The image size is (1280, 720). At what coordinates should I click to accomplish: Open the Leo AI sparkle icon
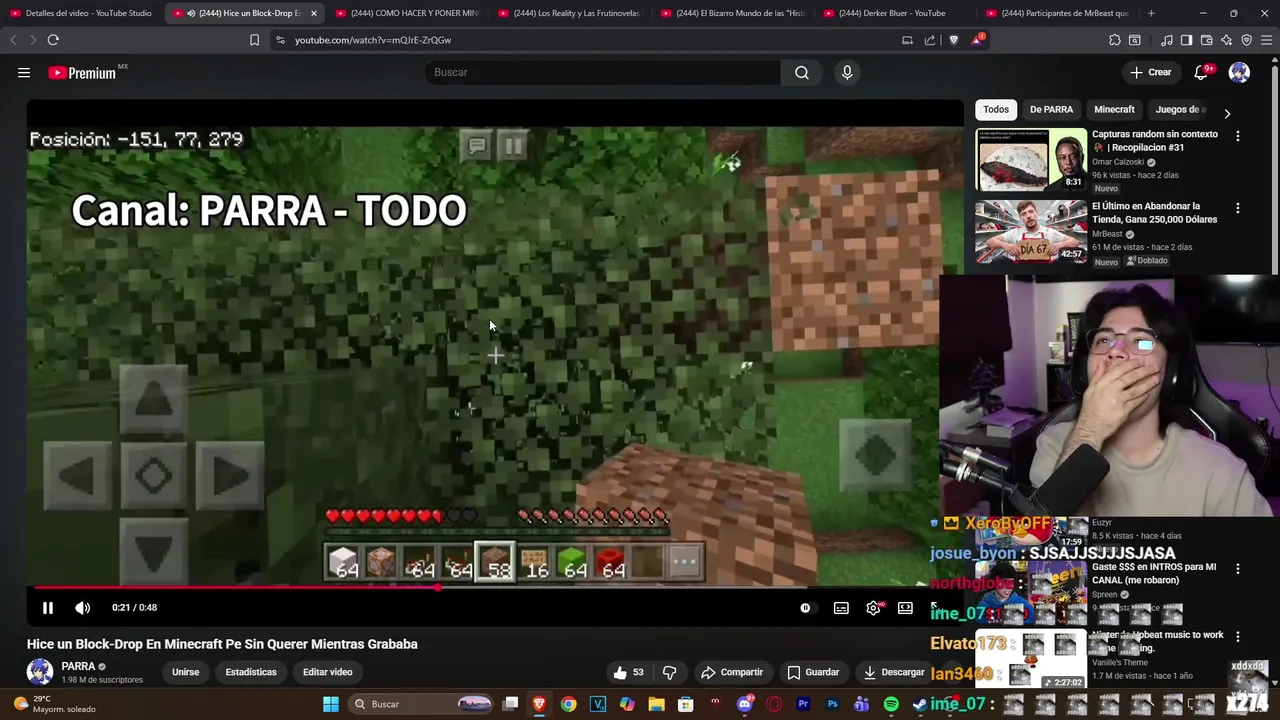(1226, 40)
